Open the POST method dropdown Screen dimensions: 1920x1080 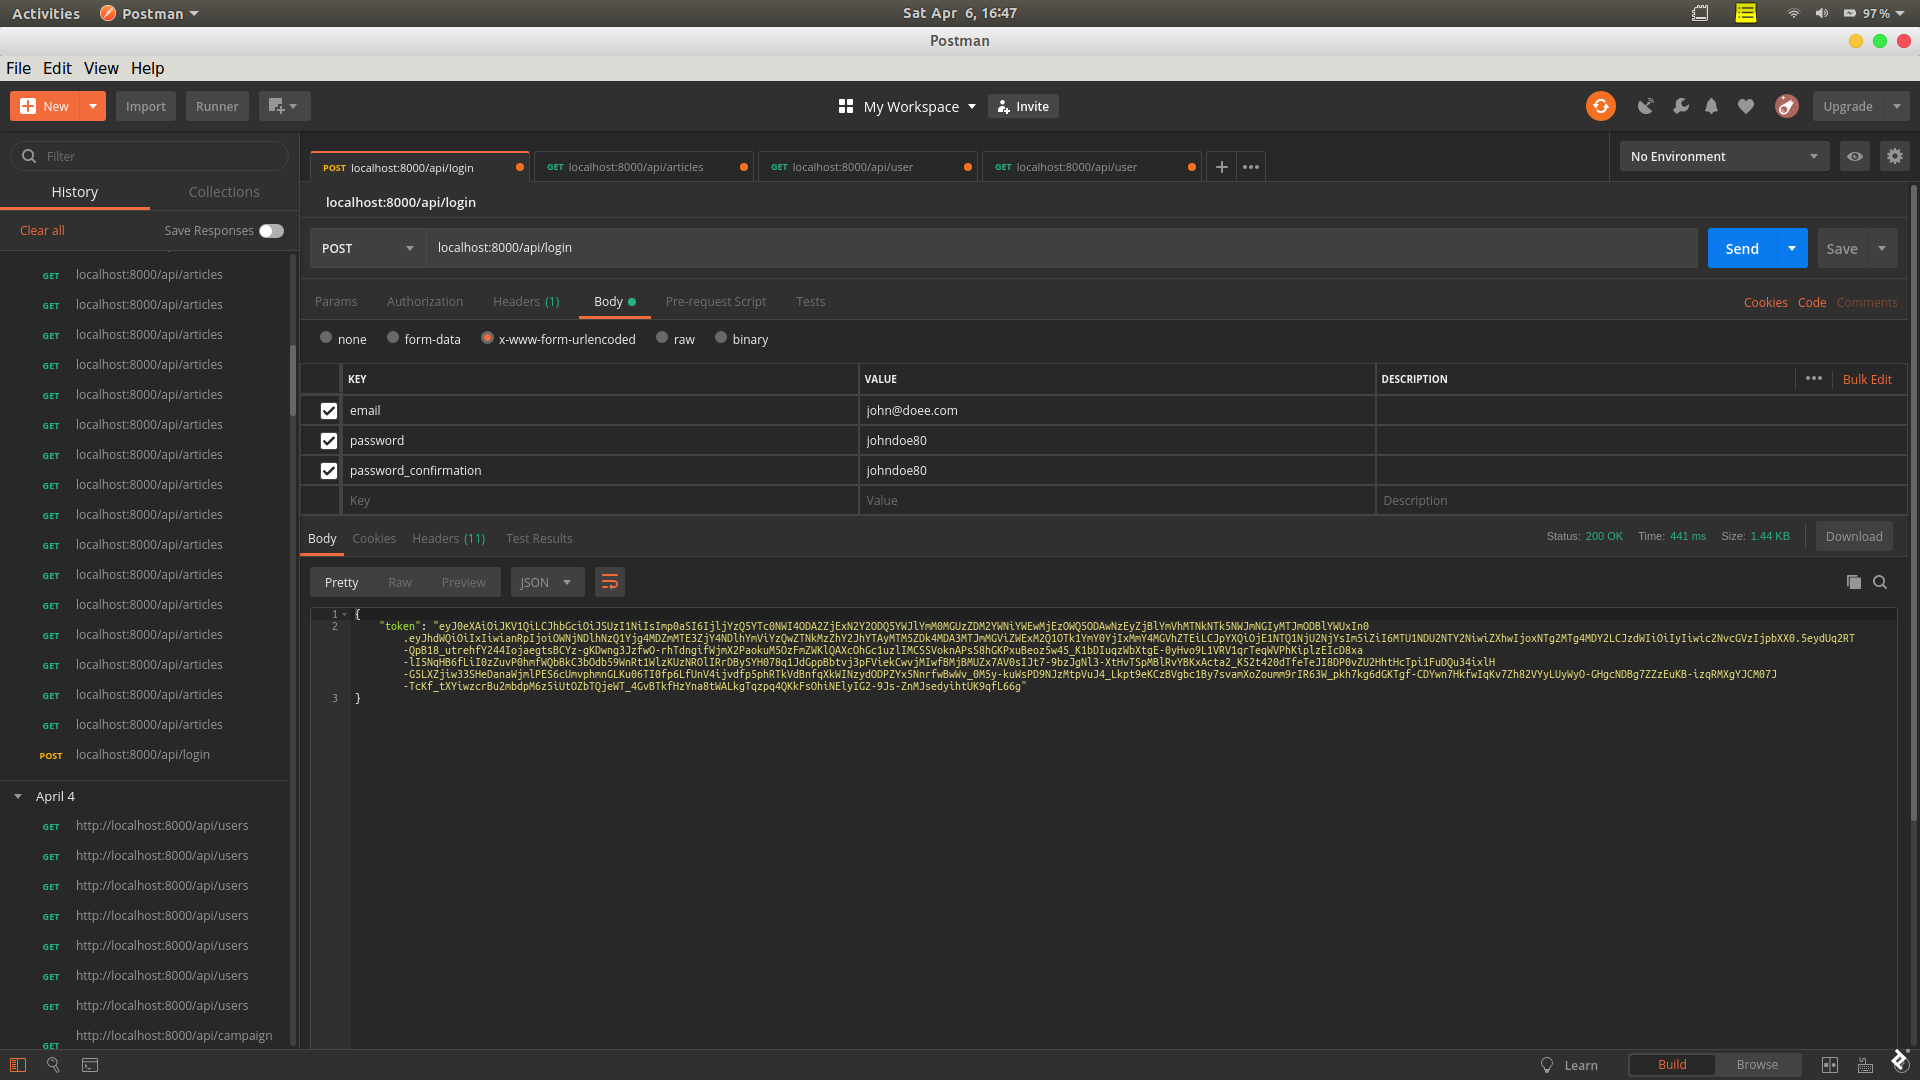click(365, 248)
